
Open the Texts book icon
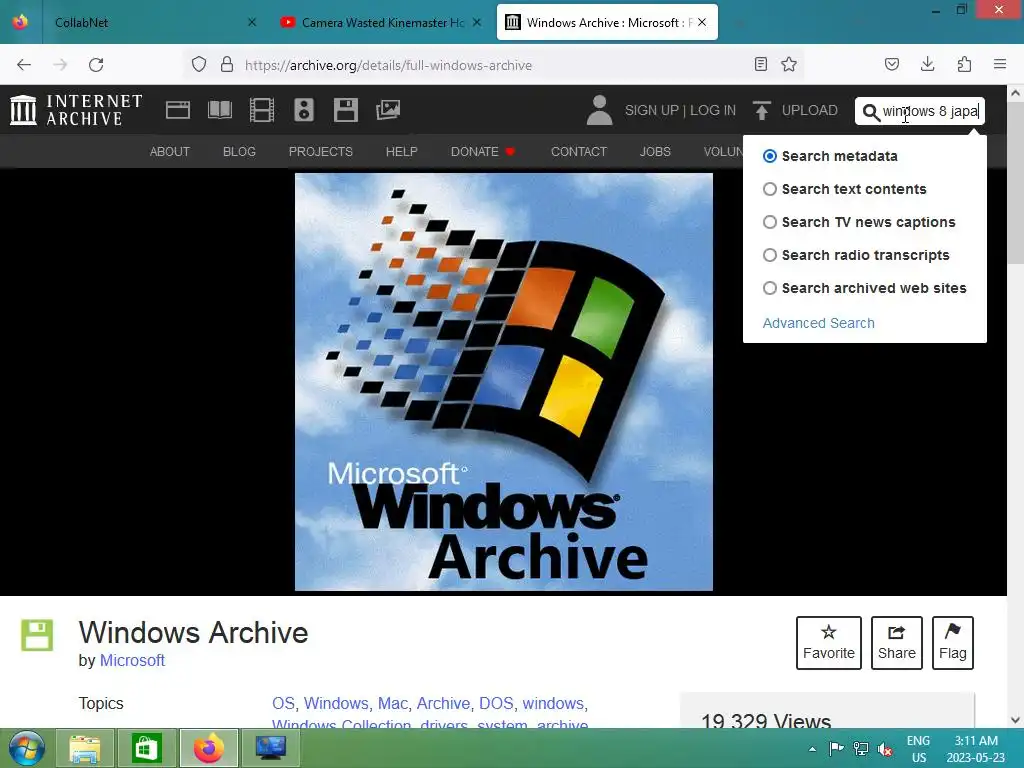pos(219,110)
